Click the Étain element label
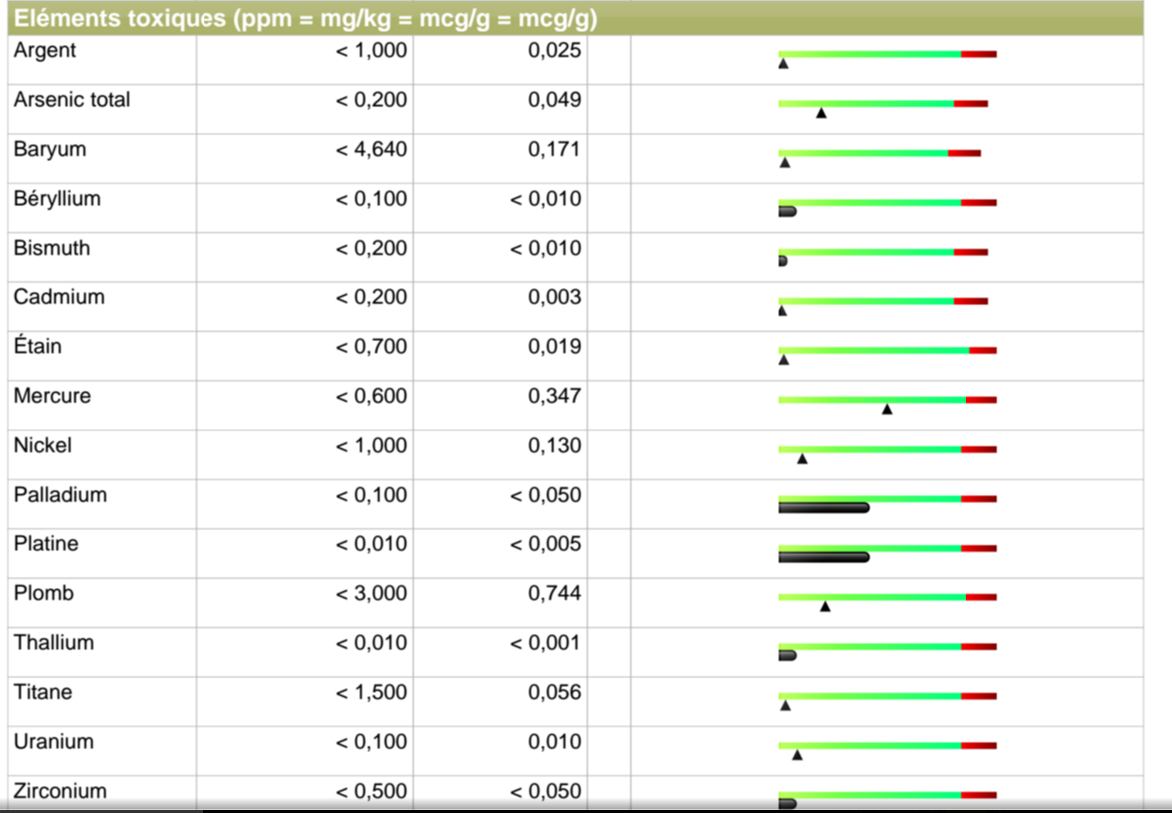 coord(38,347)
